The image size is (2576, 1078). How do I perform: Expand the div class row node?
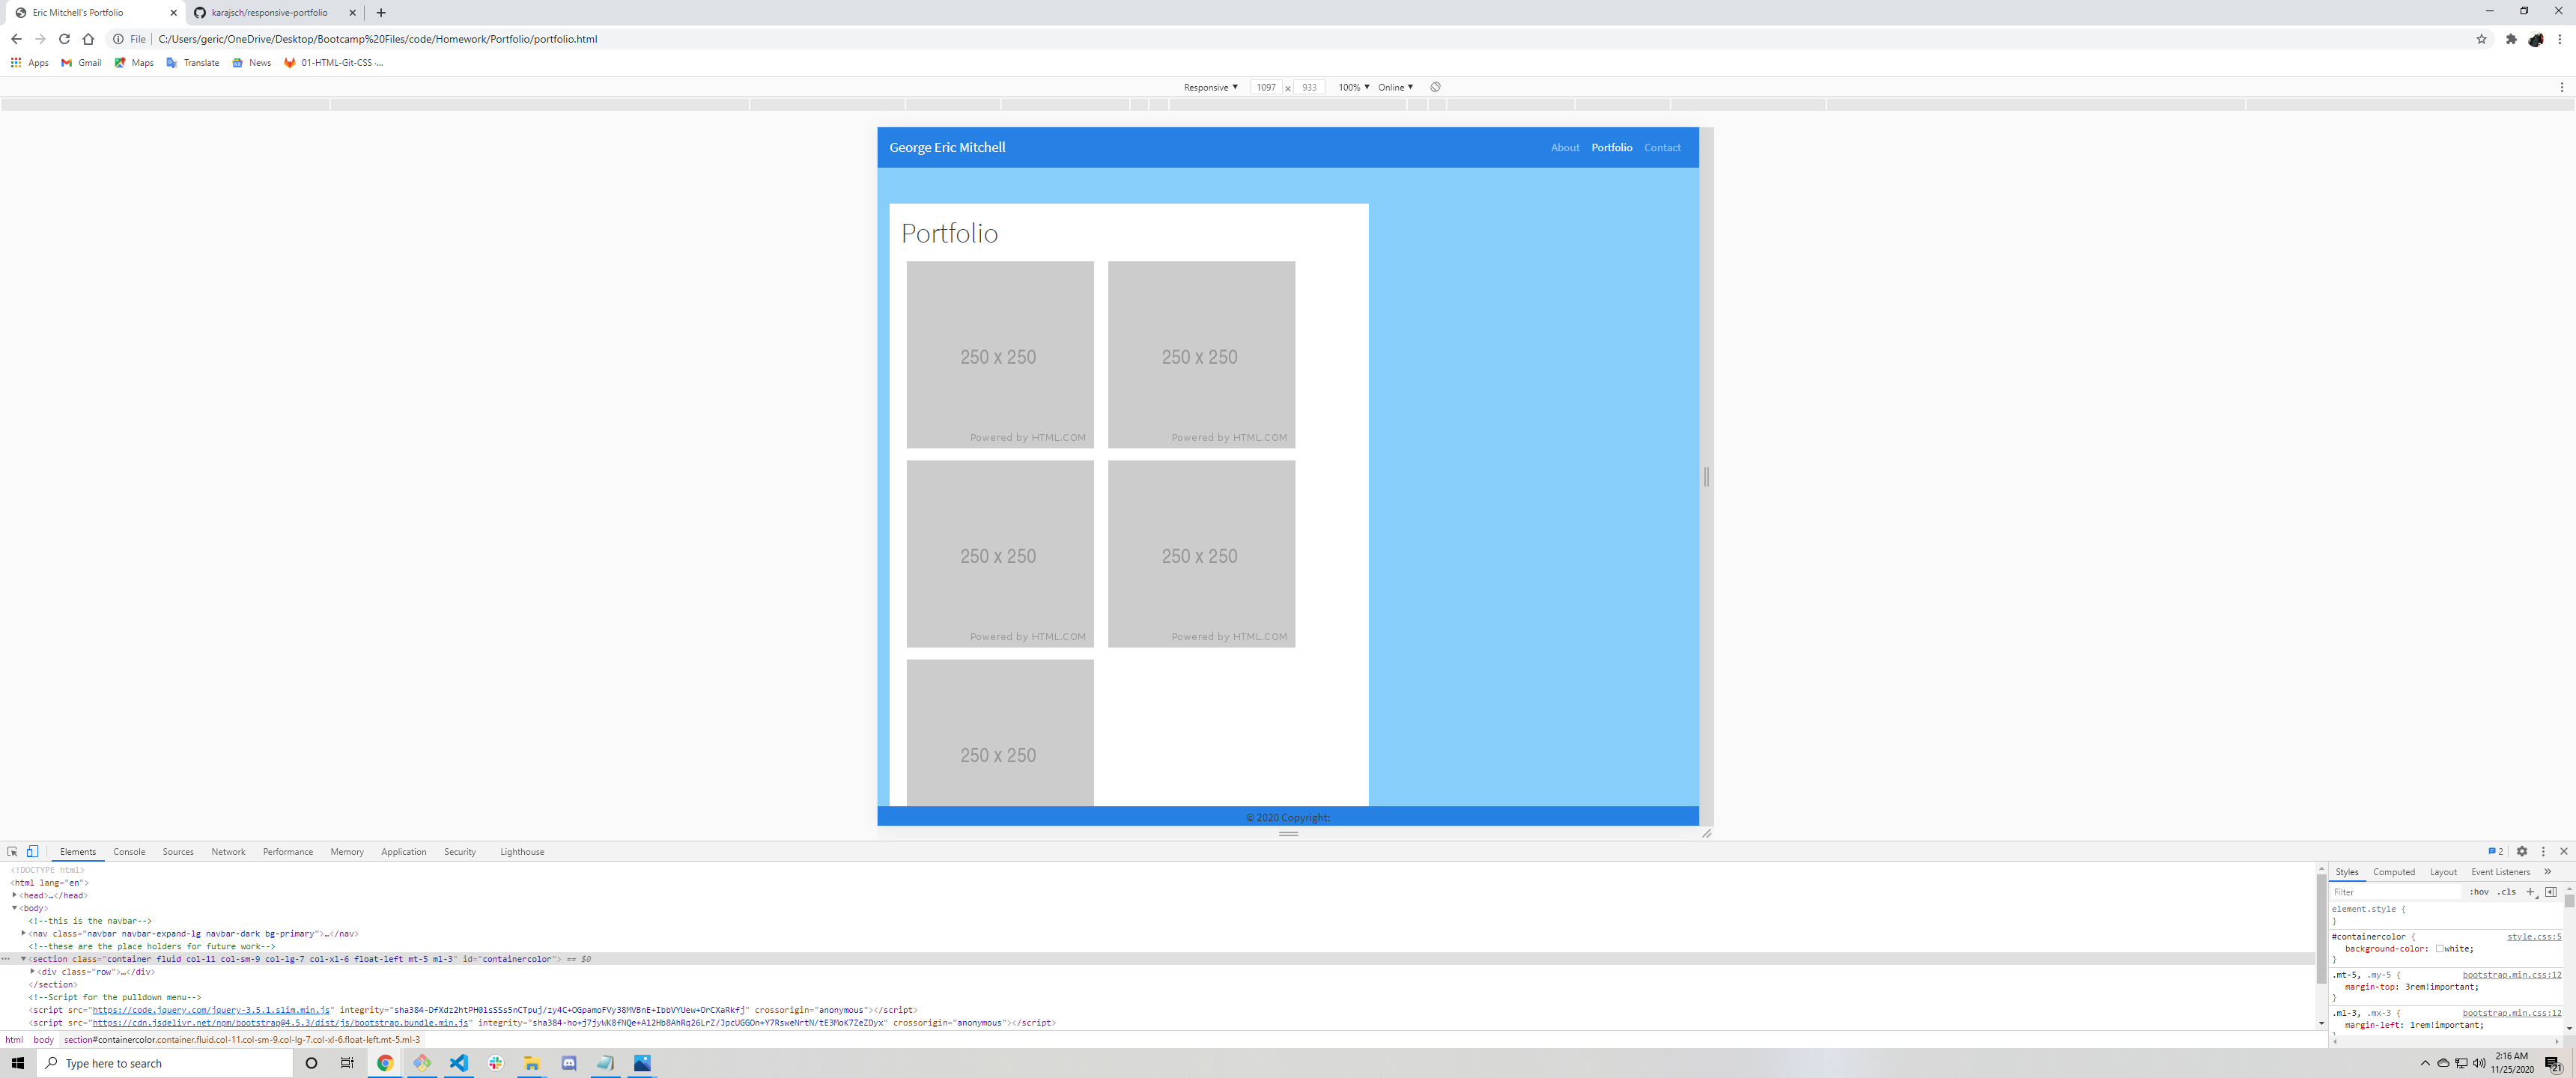point(32,971)
